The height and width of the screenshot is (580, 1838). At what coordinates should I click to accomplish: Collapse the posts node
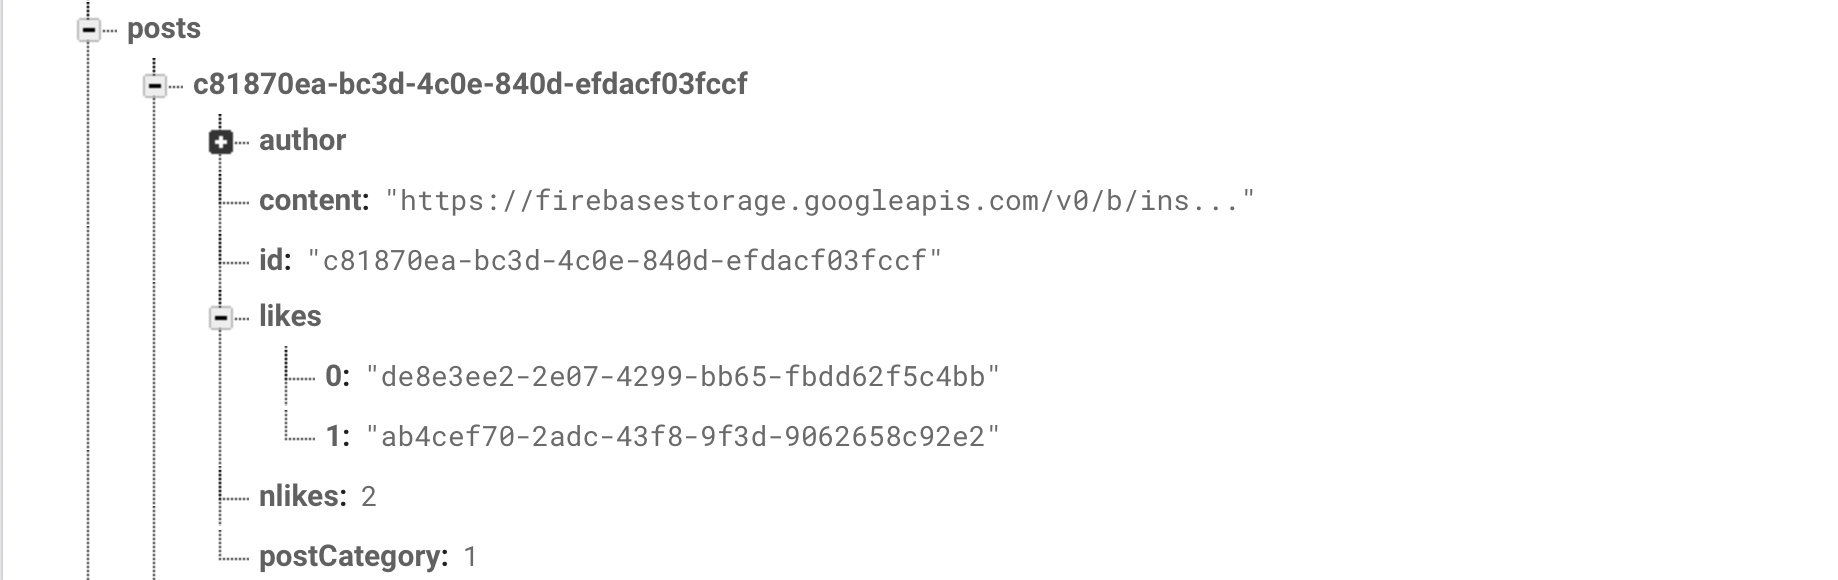pos(89,31)
